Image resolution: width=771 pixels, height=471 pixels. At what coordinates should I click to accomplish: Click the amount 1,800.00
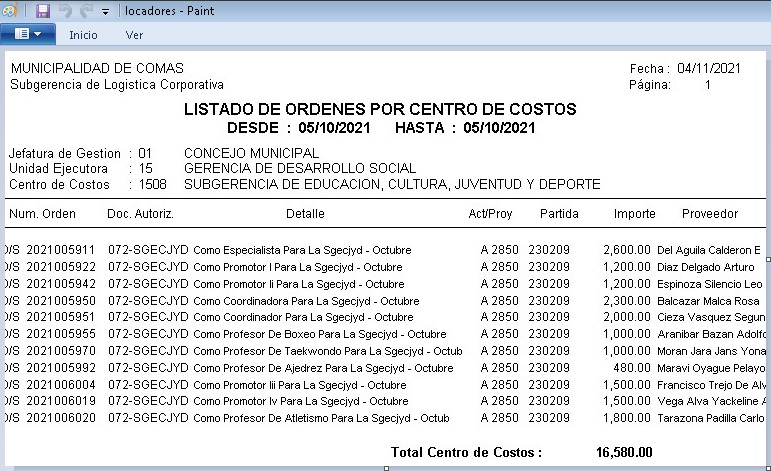tap(627, 418)
